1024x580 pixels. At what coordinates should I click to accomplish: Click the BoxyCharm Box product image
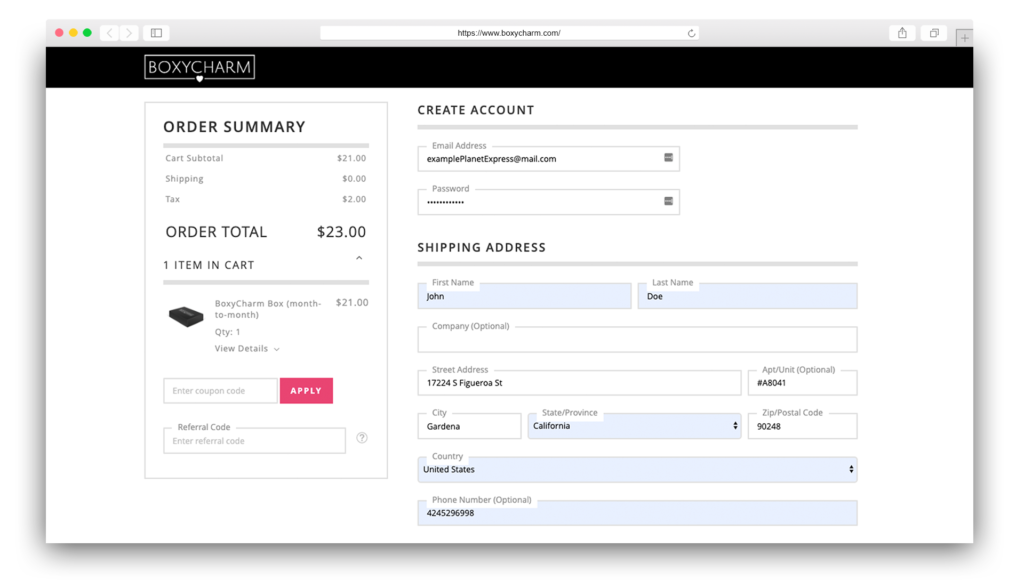[186, 316]
